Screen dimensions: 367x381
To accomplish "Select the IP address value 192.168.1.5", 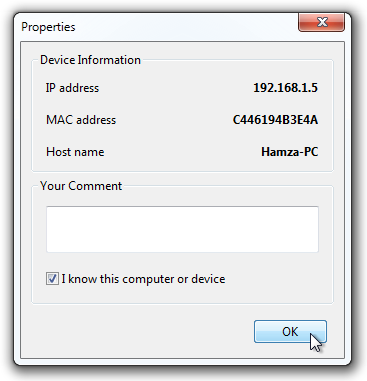I will click(x=285, y=88).
